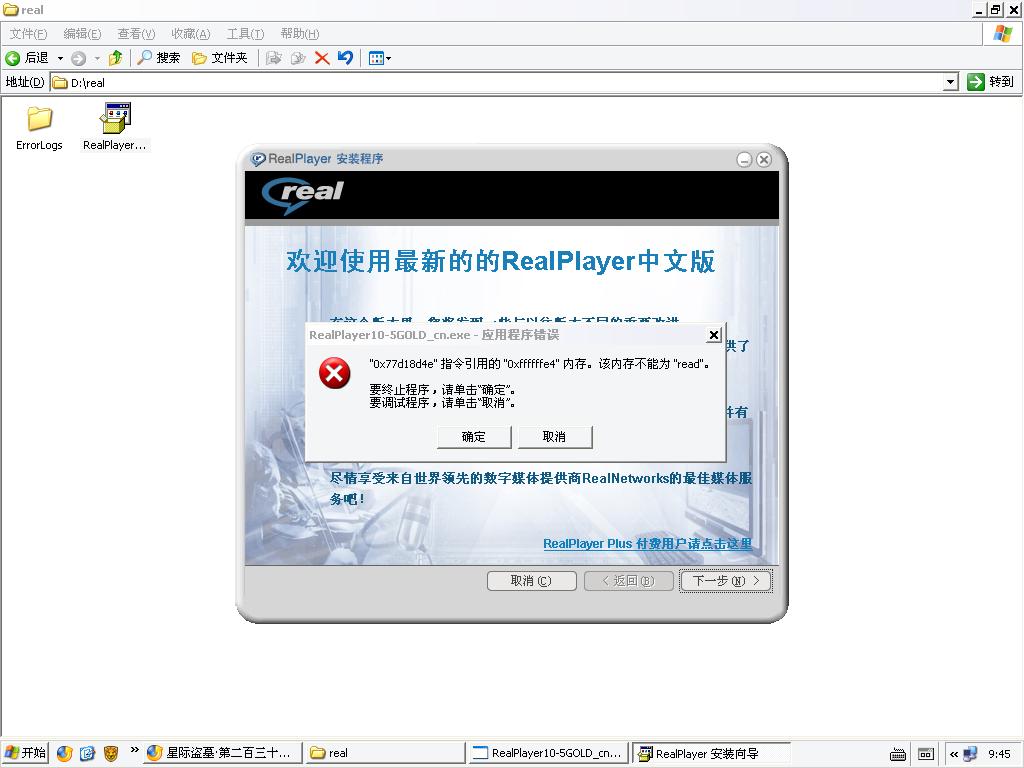Click 确定 in the application error dialog
The height and width of the screenshot is (768, 1024).
[473, 437]
